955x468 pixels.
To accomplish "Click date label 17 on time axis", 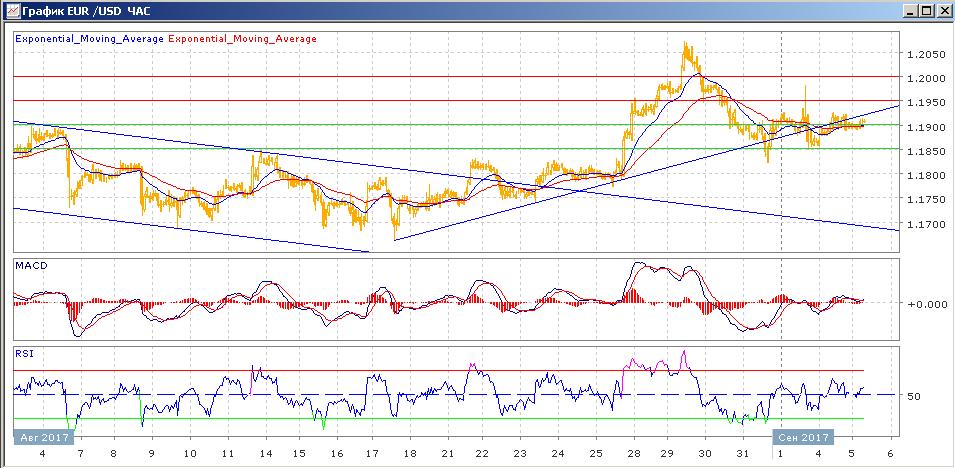I will (372, 454).
